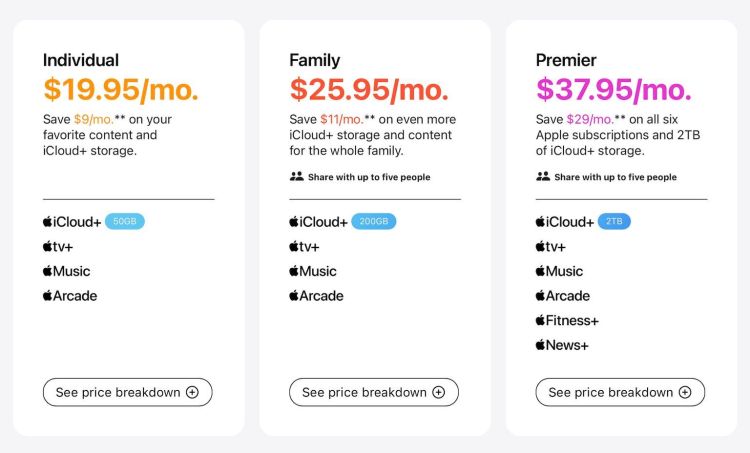Viewport: 750px width, 453px height.
Task: Click the Apple Music logo in Premier plan
Action: (559, 271)
